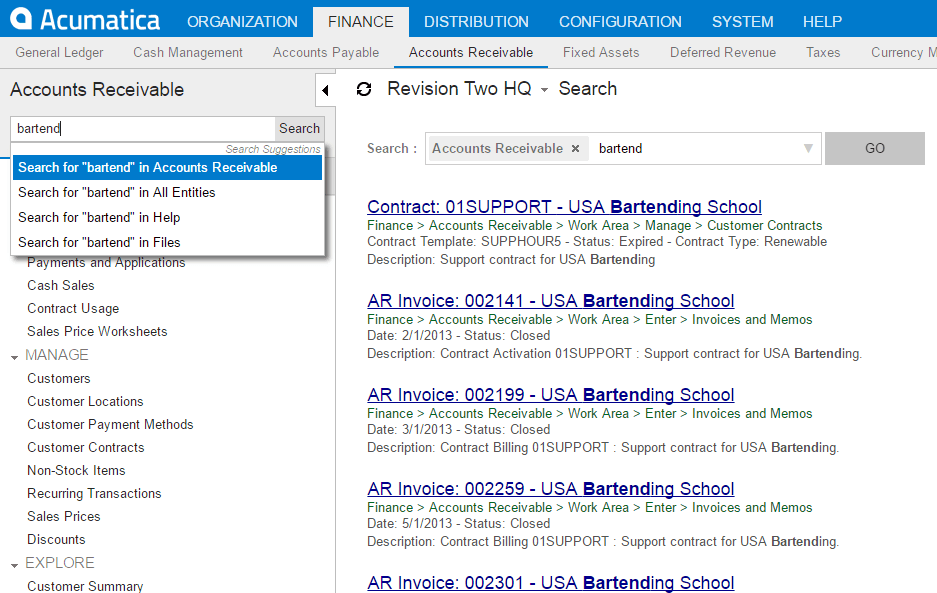Click the Search page title
This screenshot has height=593, width=937.
[587, 88]
